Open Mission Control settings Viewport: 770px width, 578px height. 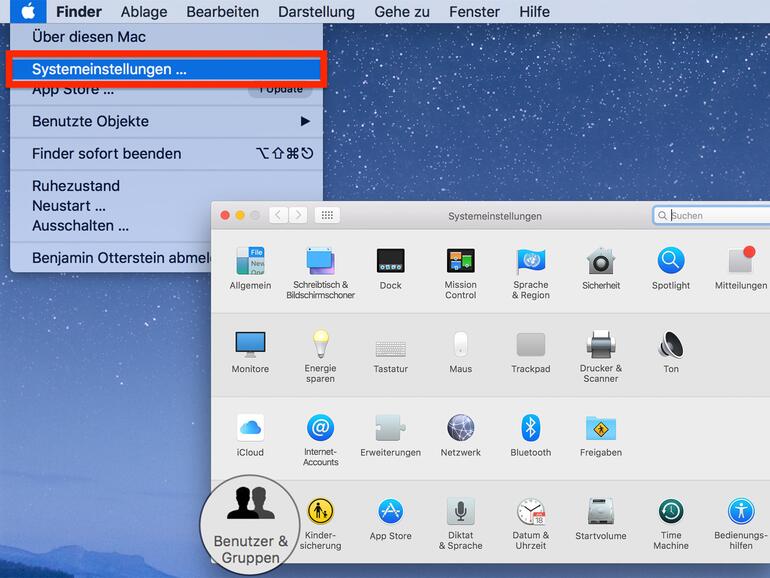(460, 273)
